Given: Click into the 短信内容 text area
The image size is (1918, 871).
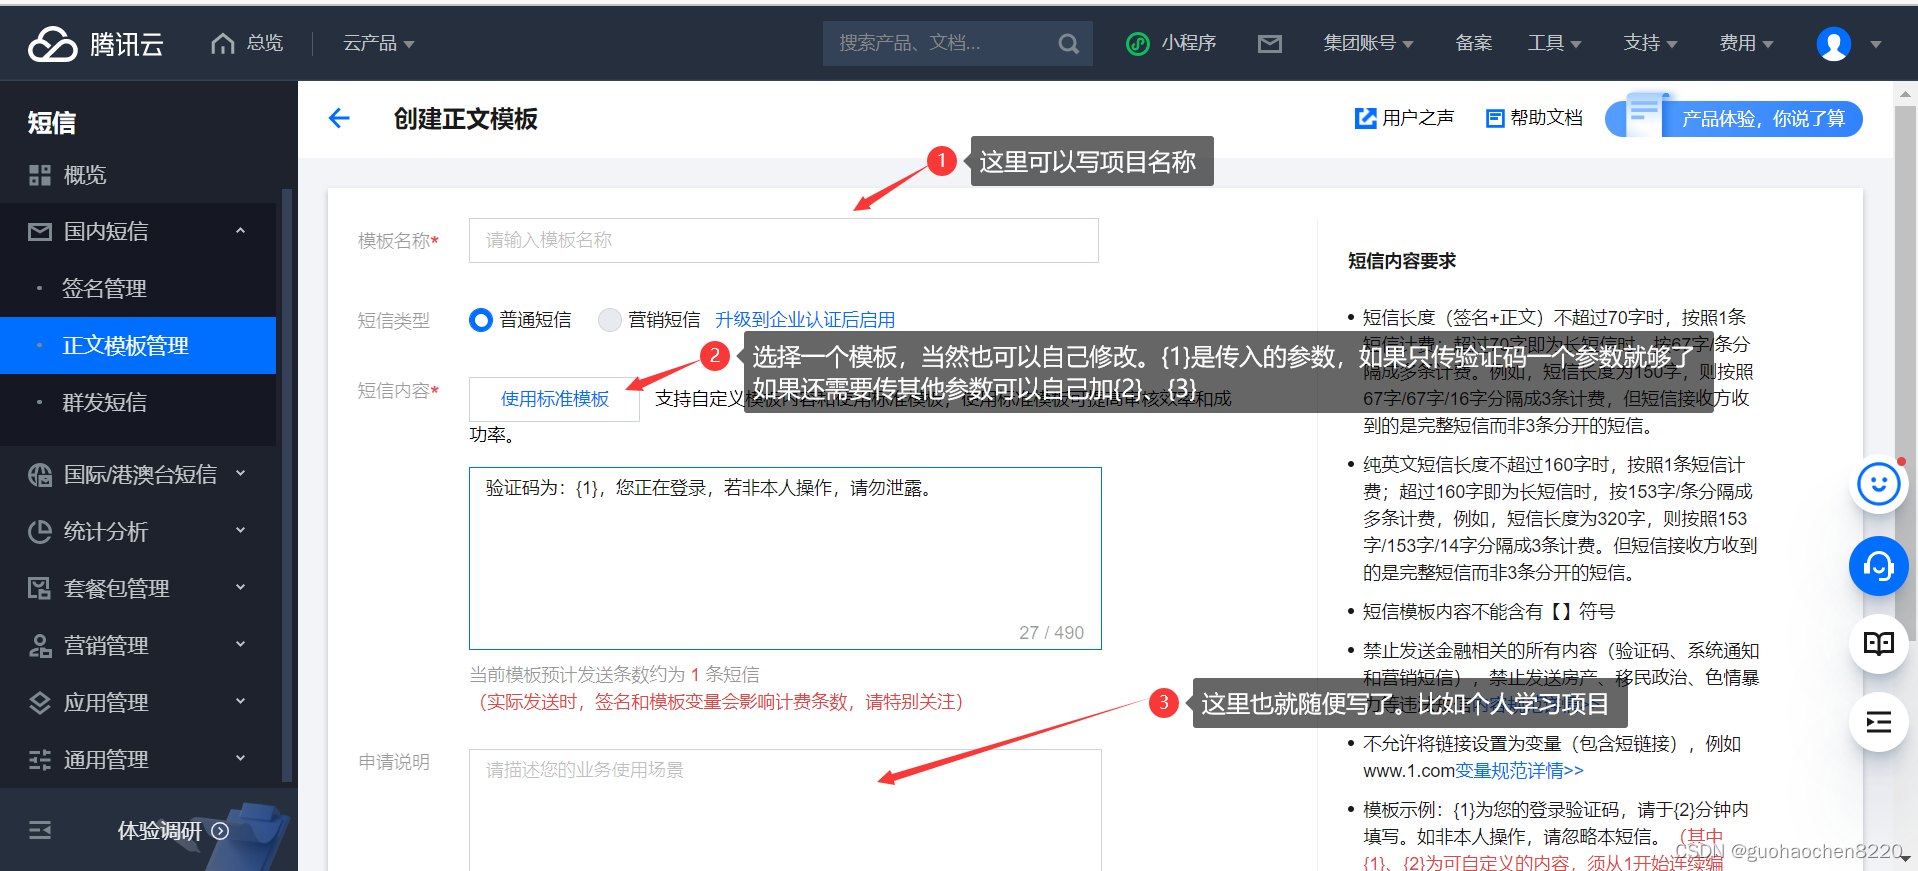Looking at the screenshot, I should pyautogui.click(x=785, y=558).
